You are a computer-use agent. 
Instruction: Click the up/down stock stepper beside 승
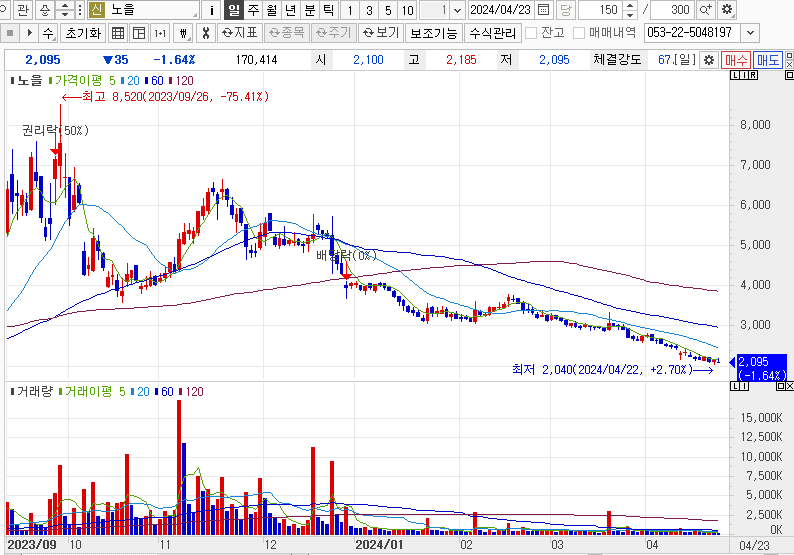pyautogui.click(x=64, y=10)
